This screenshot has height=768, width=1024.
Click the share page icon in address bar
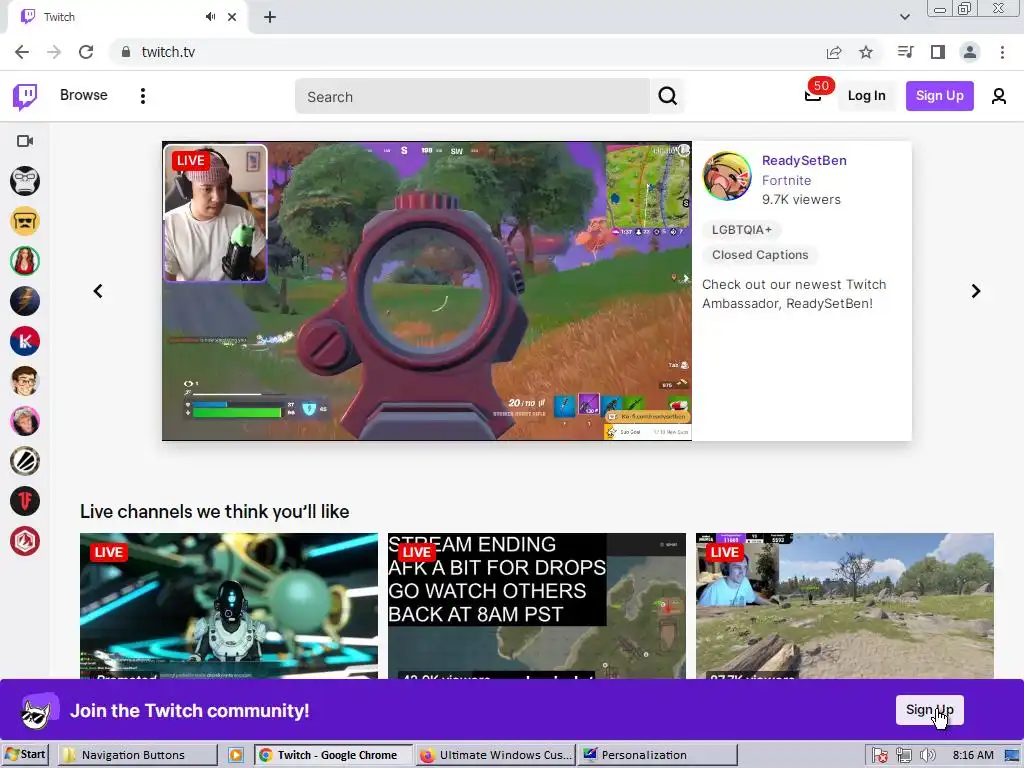[x=833, y=52]
